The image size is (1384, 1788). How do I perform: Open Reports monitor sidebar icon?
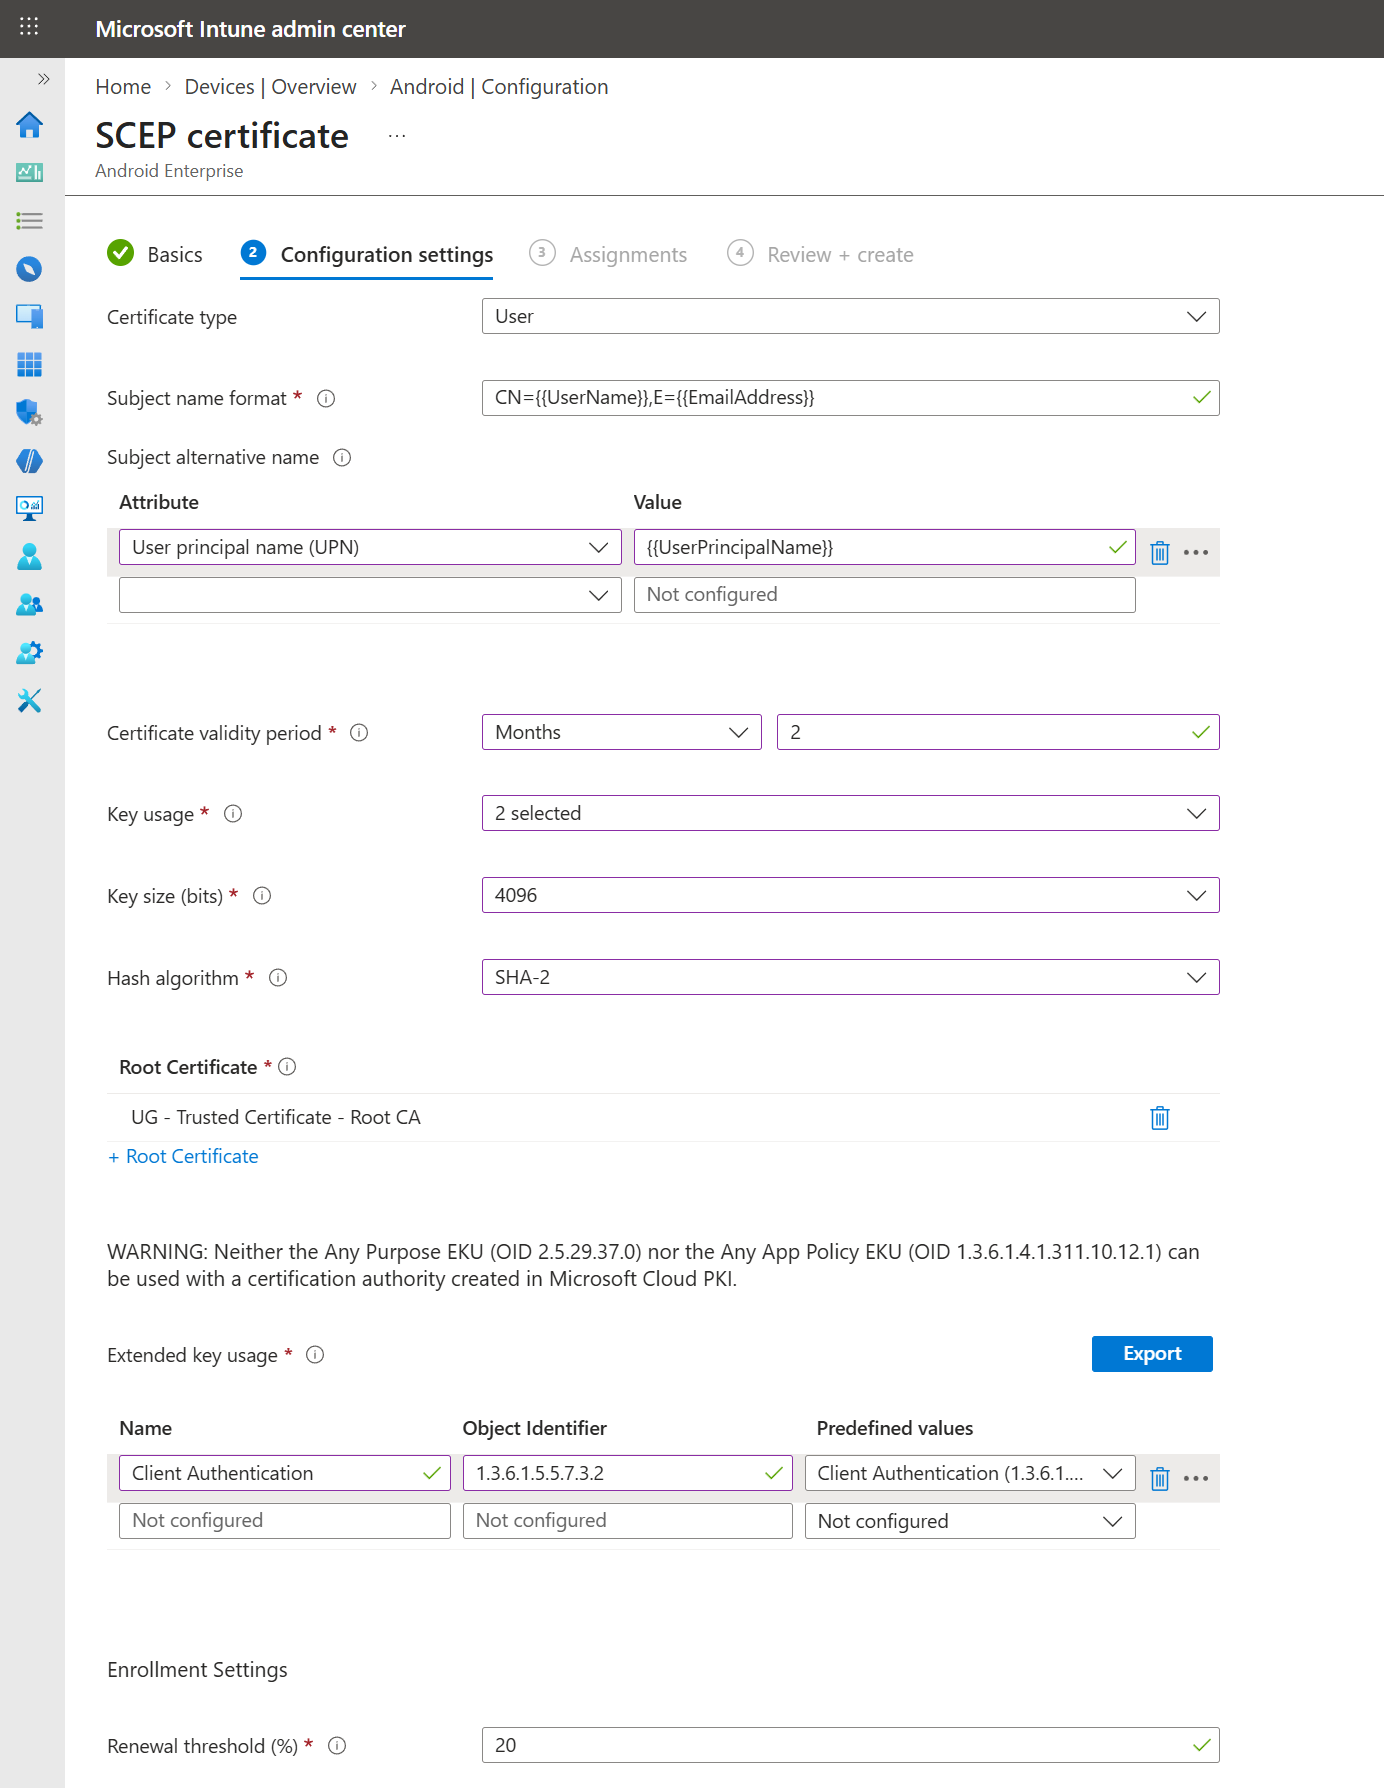30,508
